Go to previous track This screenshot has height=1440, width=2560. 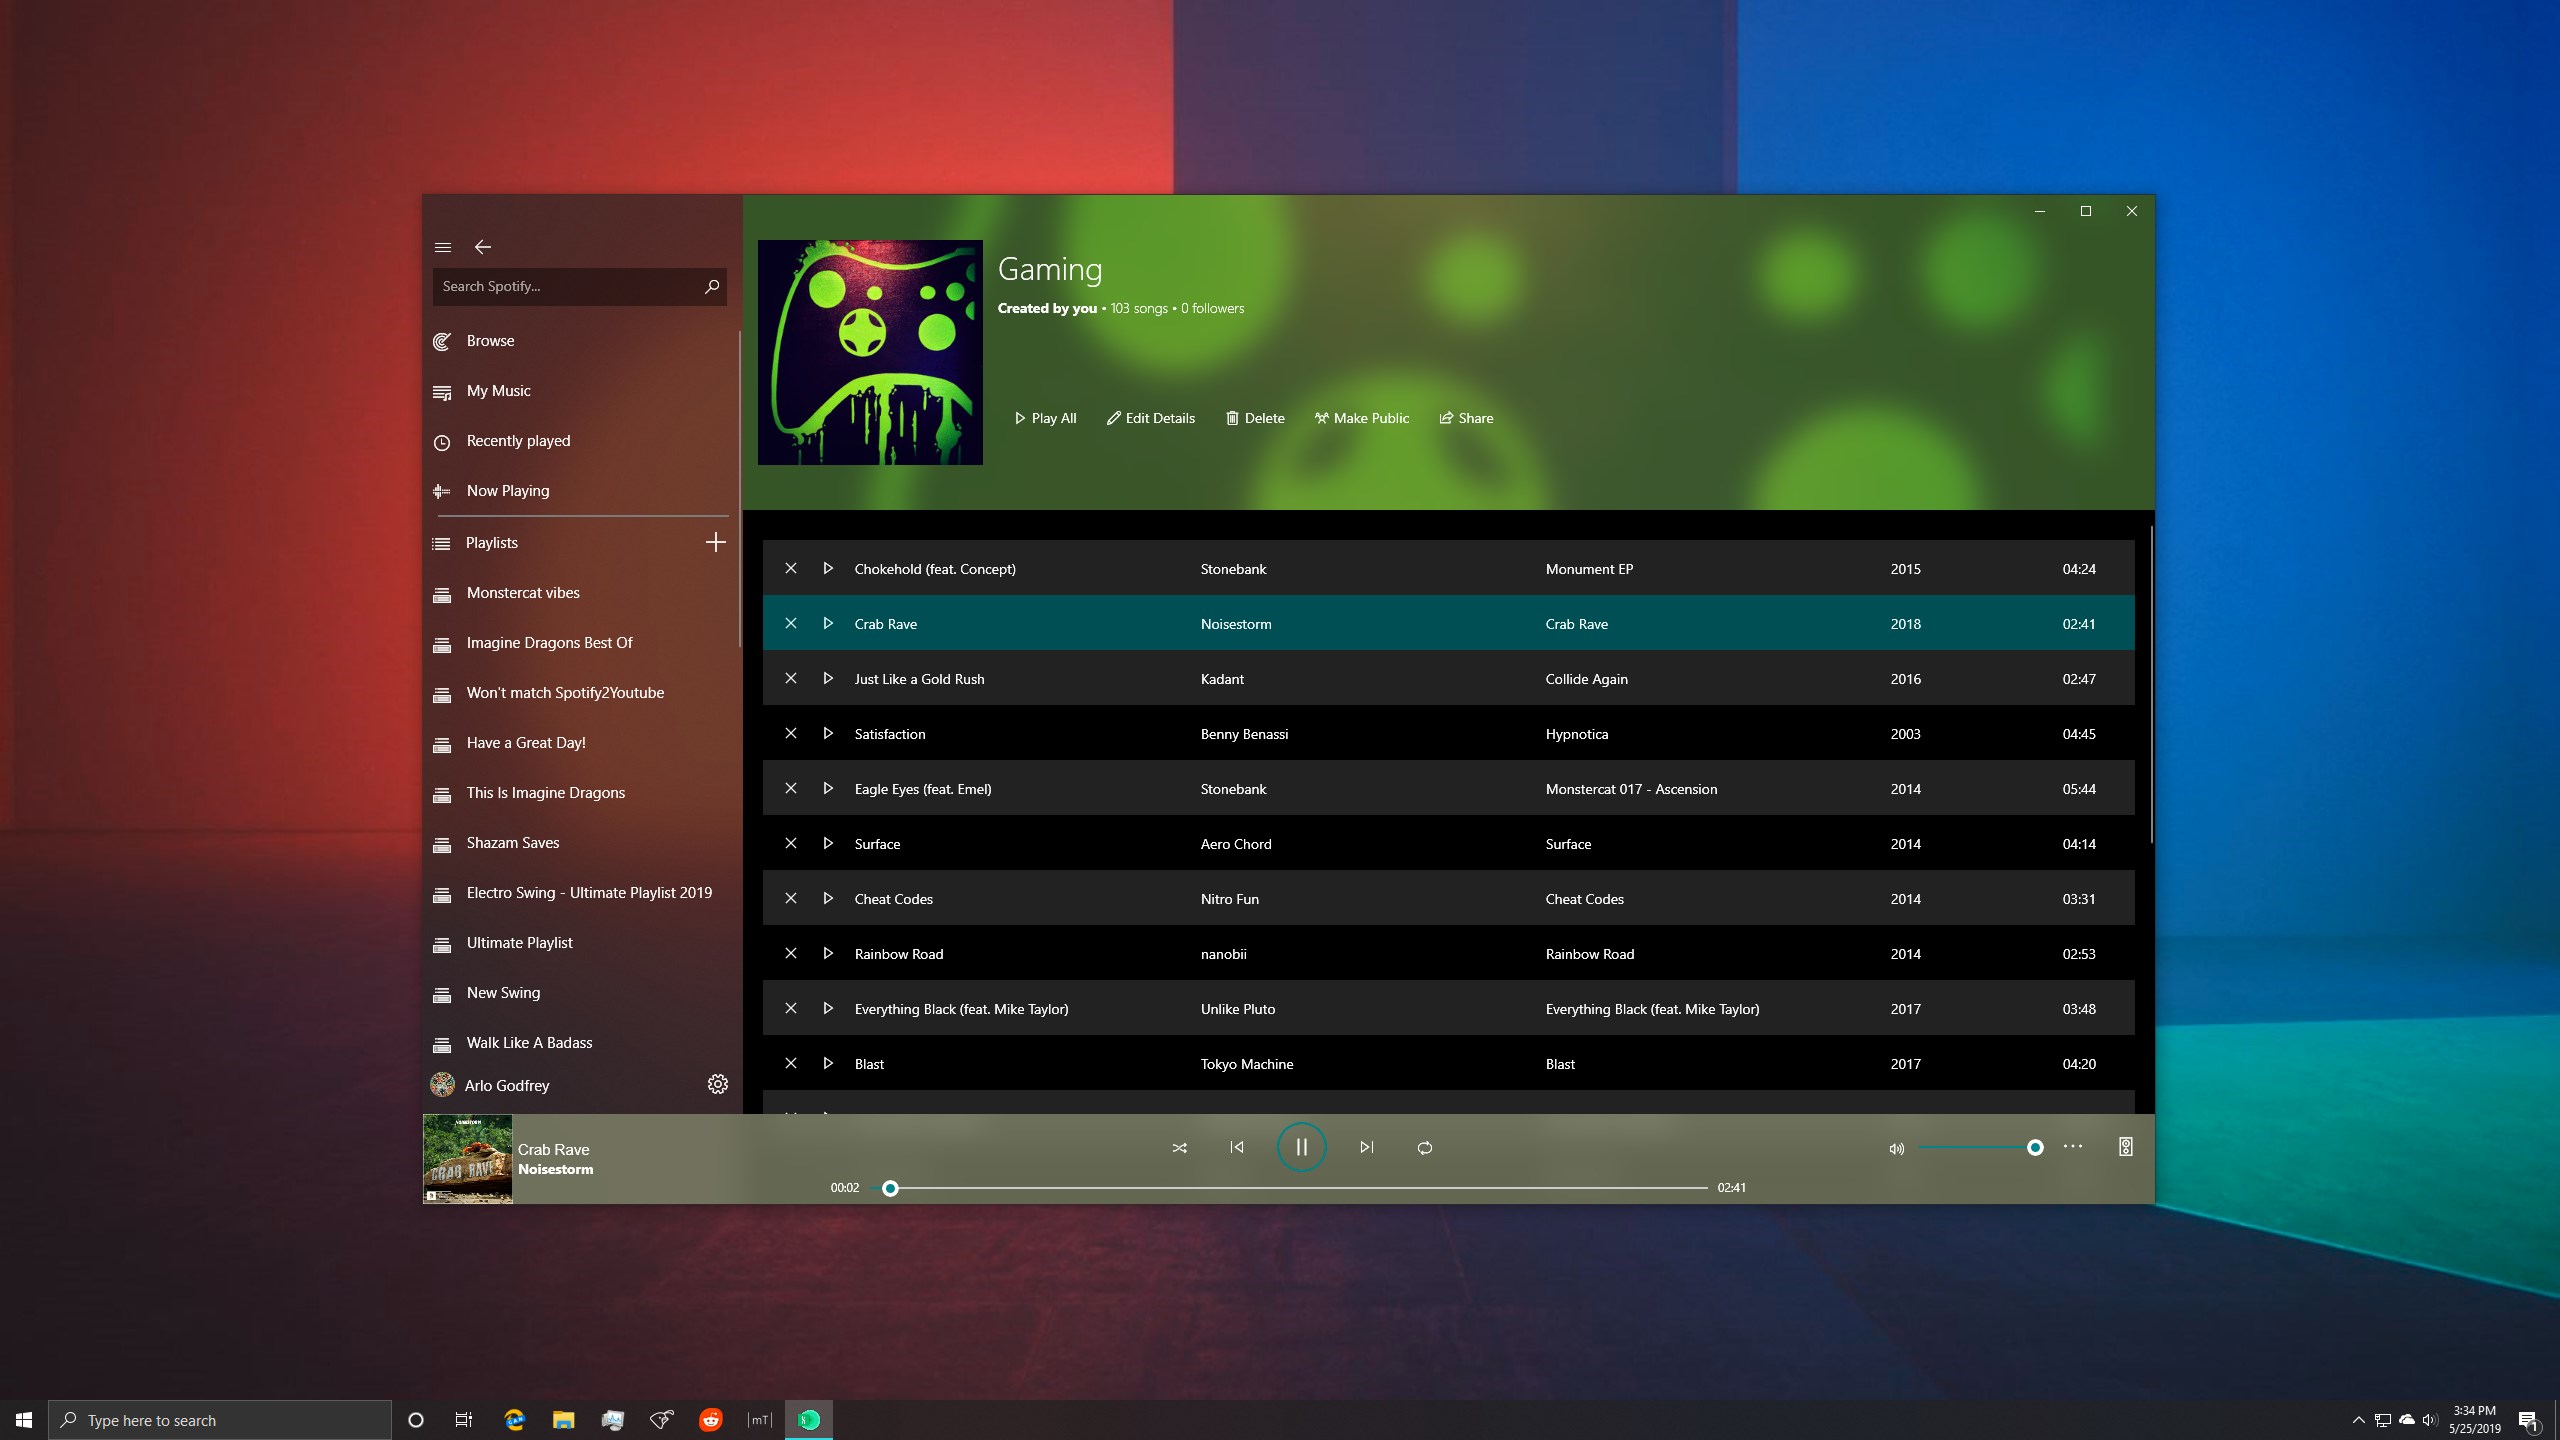coord(1237,1148)
